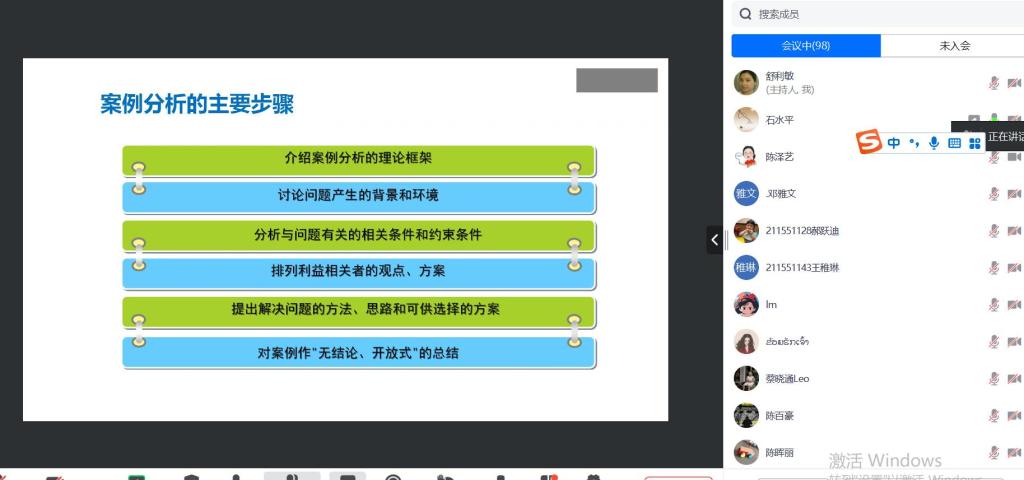Screen dimensions: 1024x480
Task: Unmute microphone for host 舒利敏
Action: pos(994,83)
